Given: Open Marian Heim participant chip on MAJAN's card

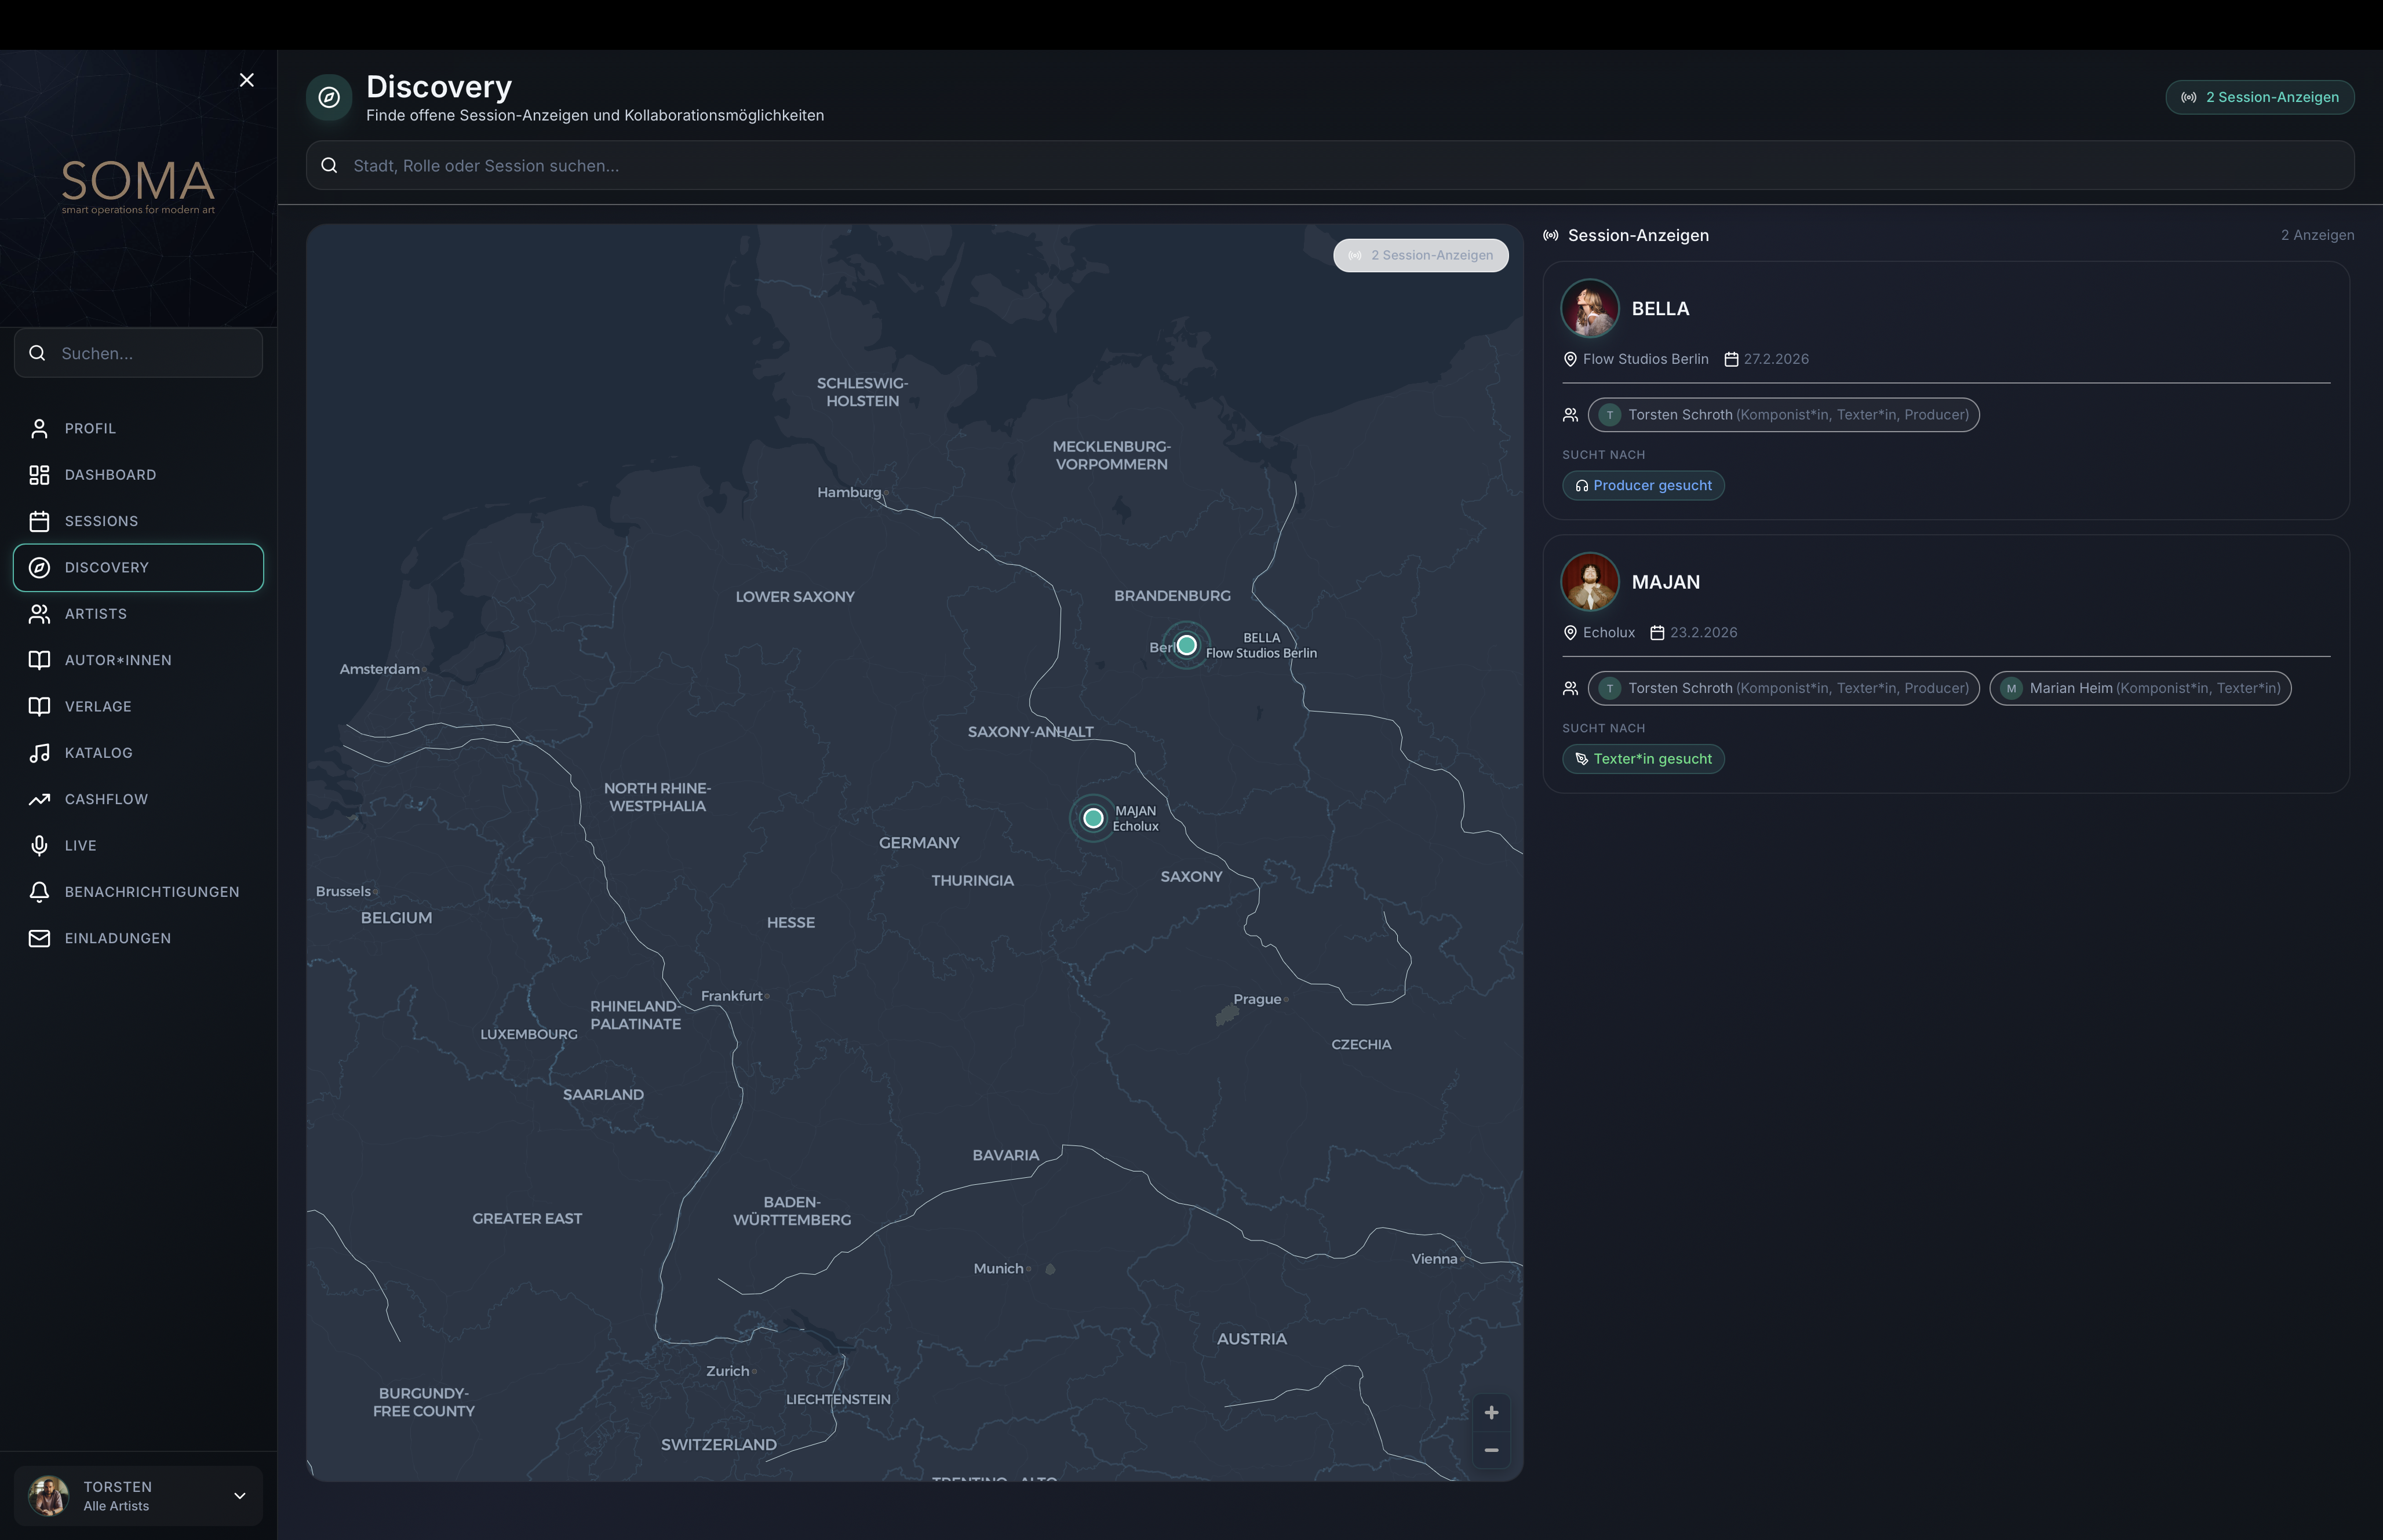Looking at the screenshot, I should (x=2140, y=688).
